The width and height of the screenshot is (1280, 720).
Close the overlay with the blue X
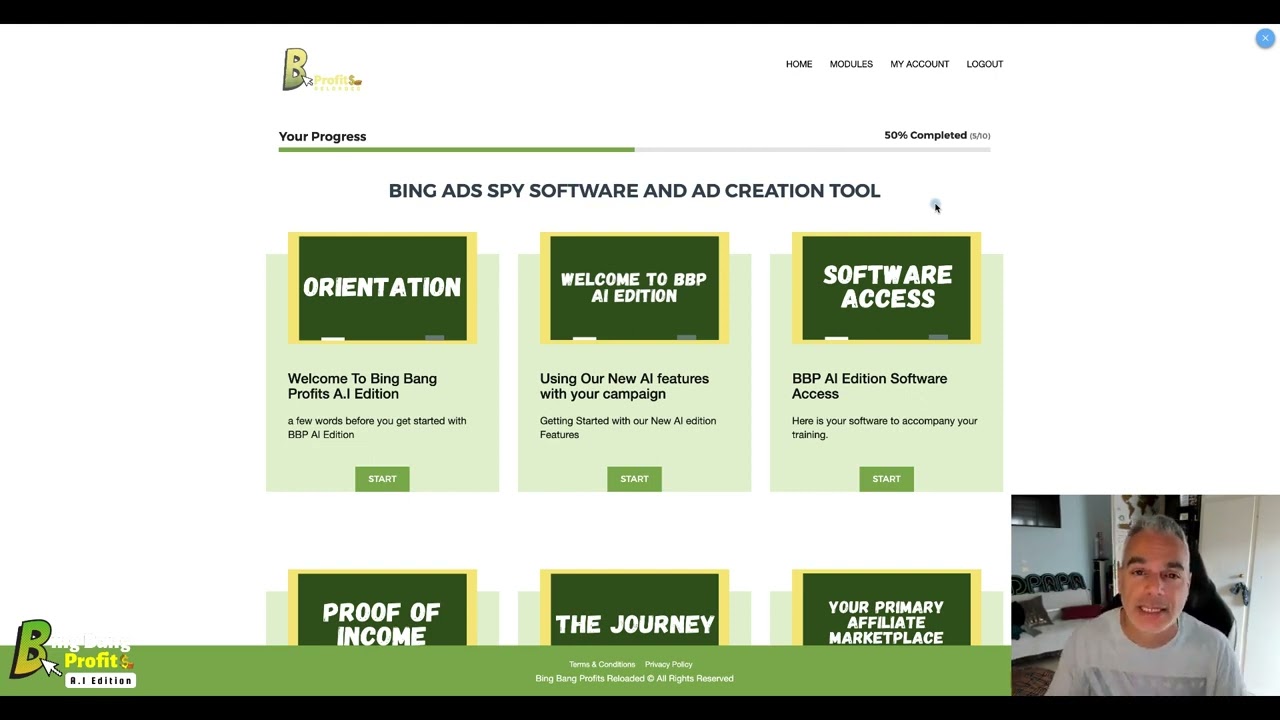tap(1265, 38)
